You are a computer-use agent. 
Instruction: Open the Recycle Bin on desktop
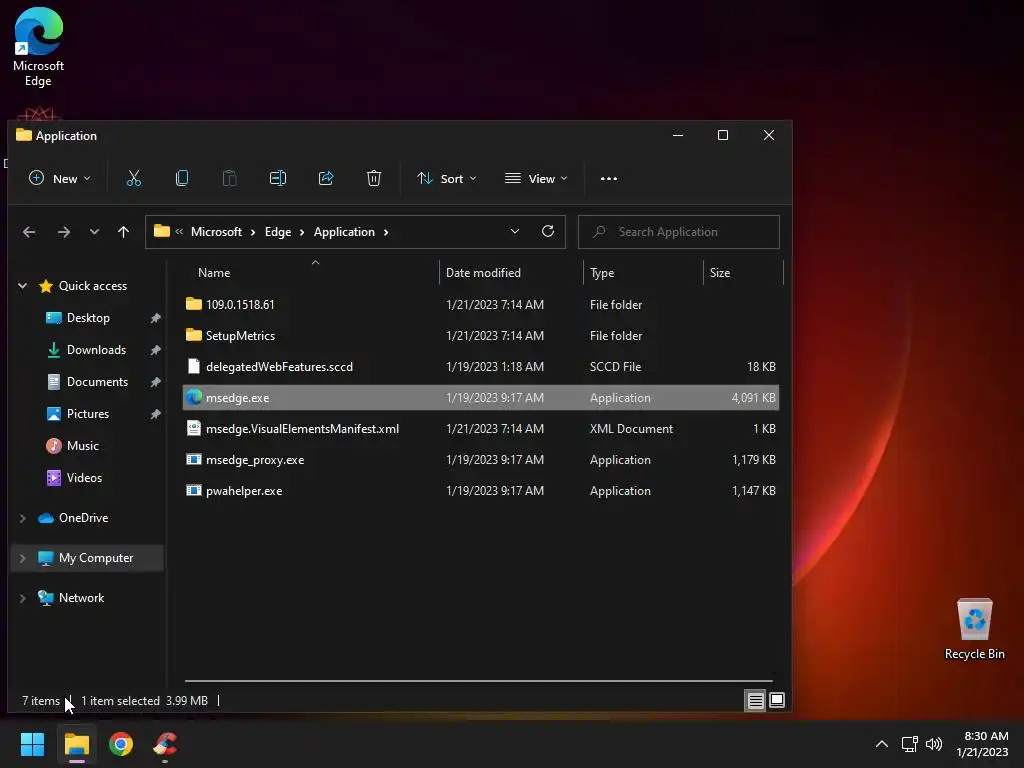974,630
